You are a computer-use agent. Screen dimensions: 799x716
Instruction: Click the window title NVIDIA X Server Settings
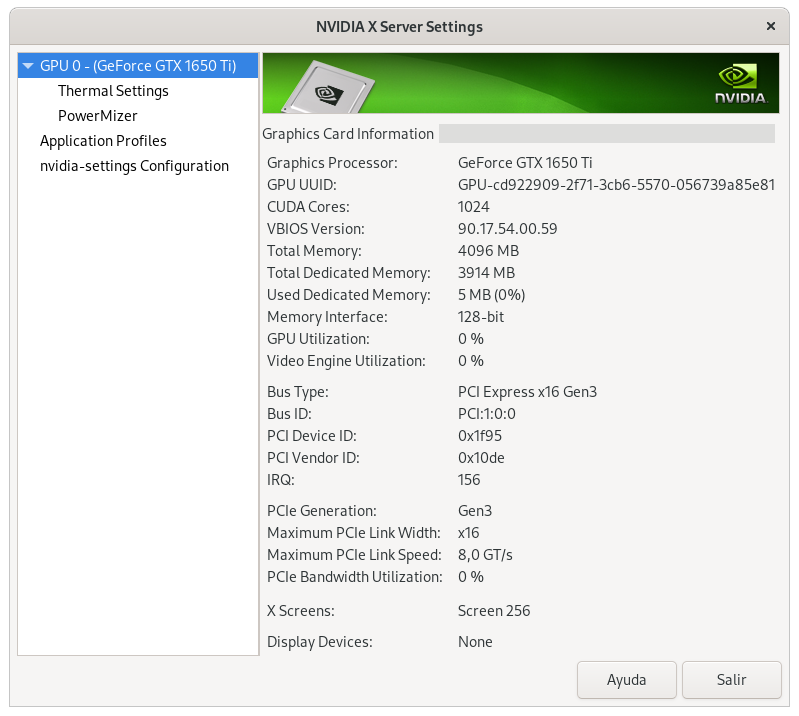pos(400,26)
